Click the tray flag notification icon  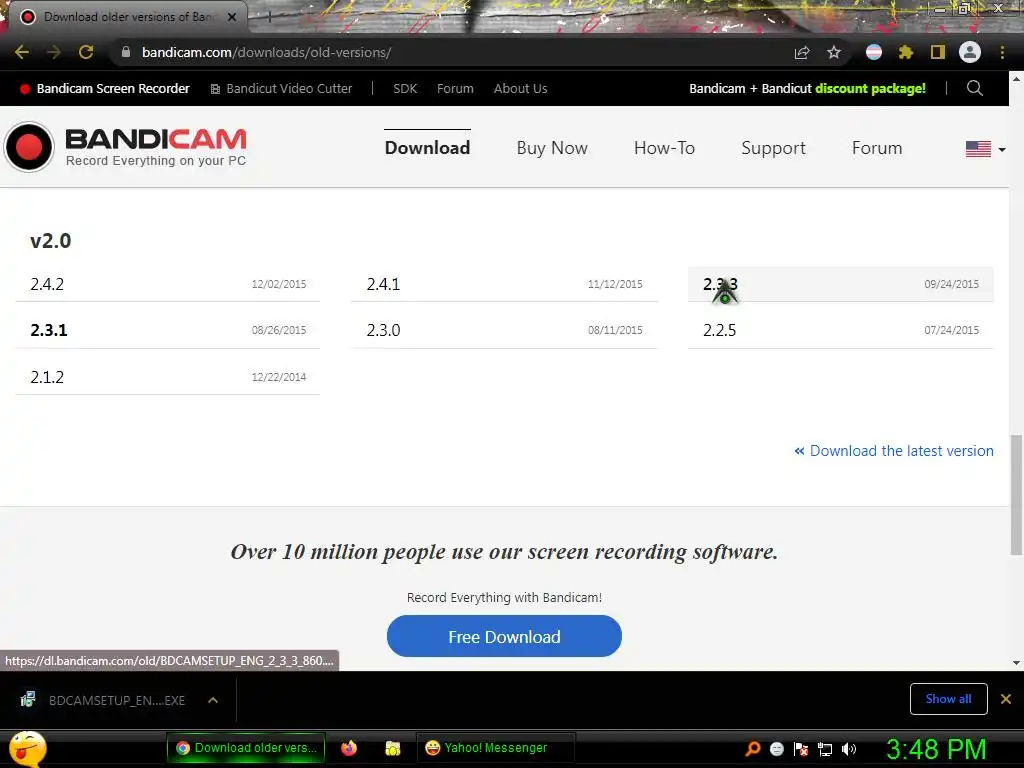pos(801,749)
